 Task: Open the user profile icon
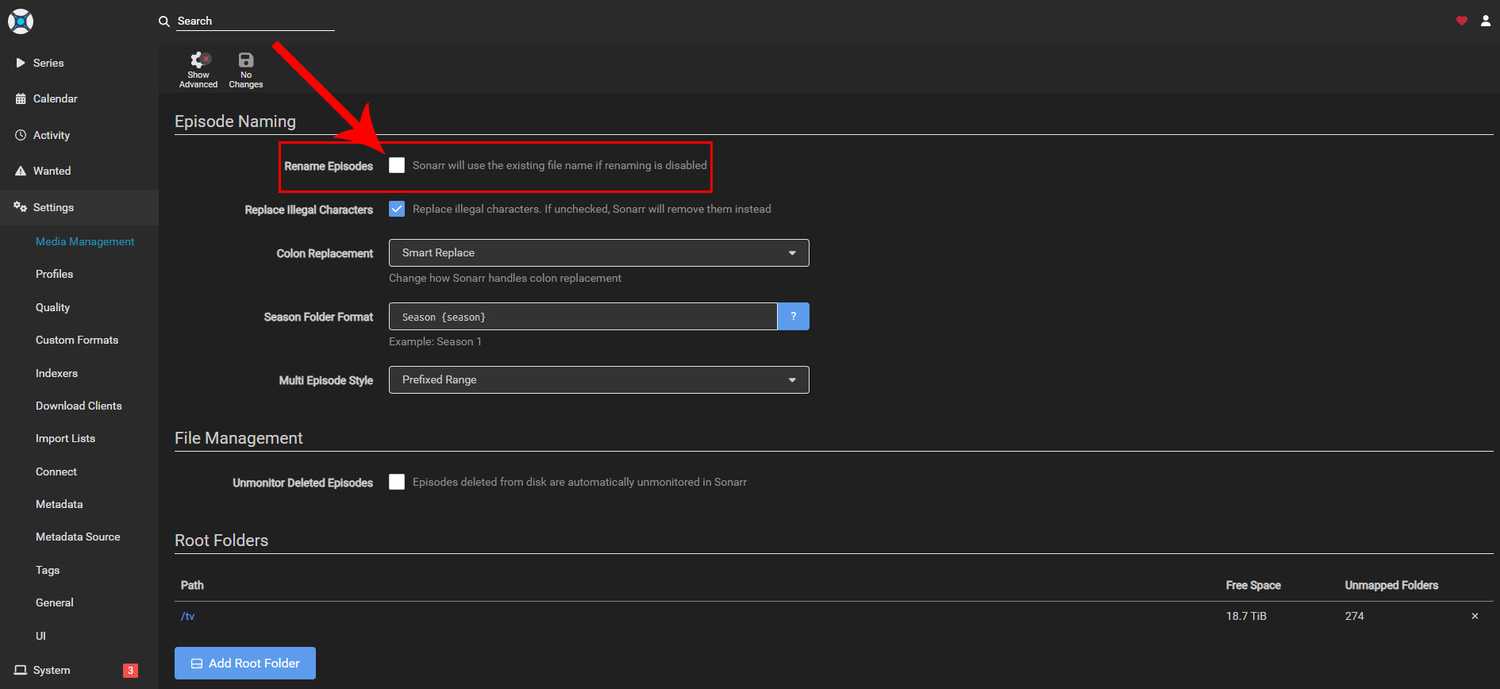click(x=1485, y=21)
